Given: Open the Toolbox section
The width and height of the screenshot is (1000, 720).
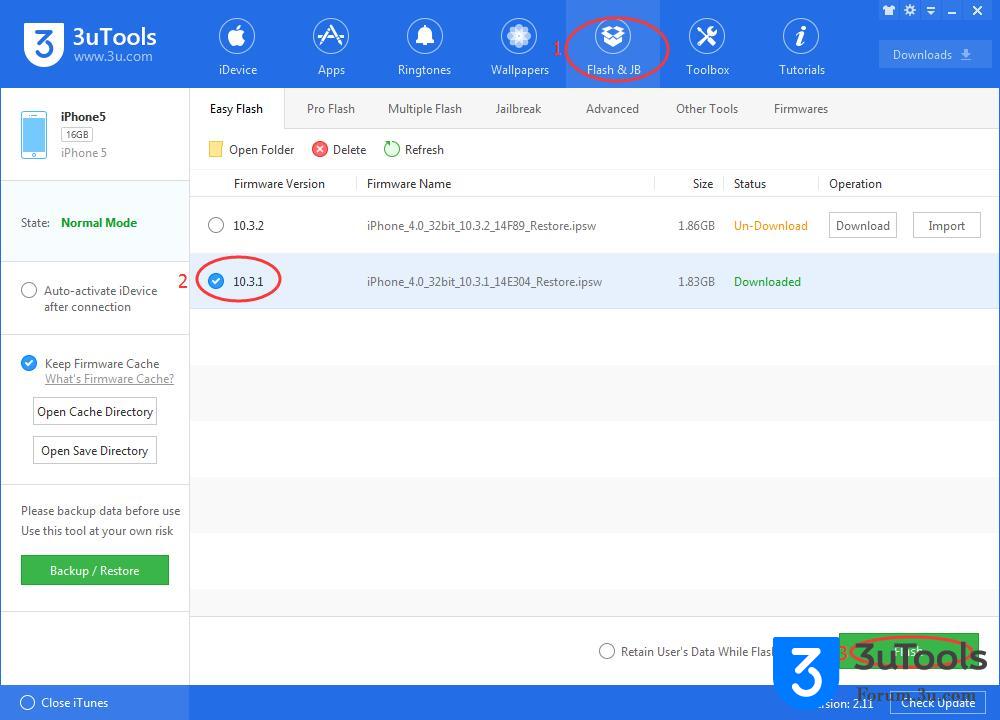Looking at the screenshot, I should (707, 48).
